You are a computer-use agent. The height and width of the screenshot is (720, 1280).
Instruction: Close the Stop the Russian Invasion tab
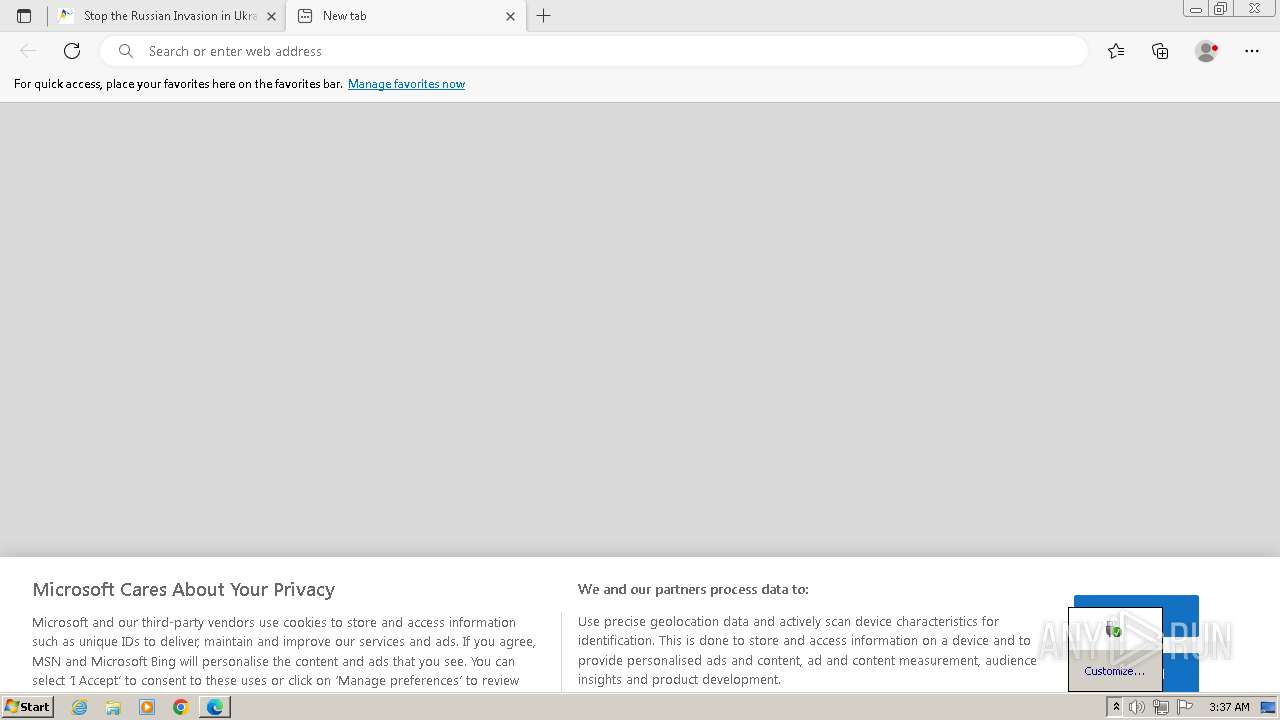(271, 16)
